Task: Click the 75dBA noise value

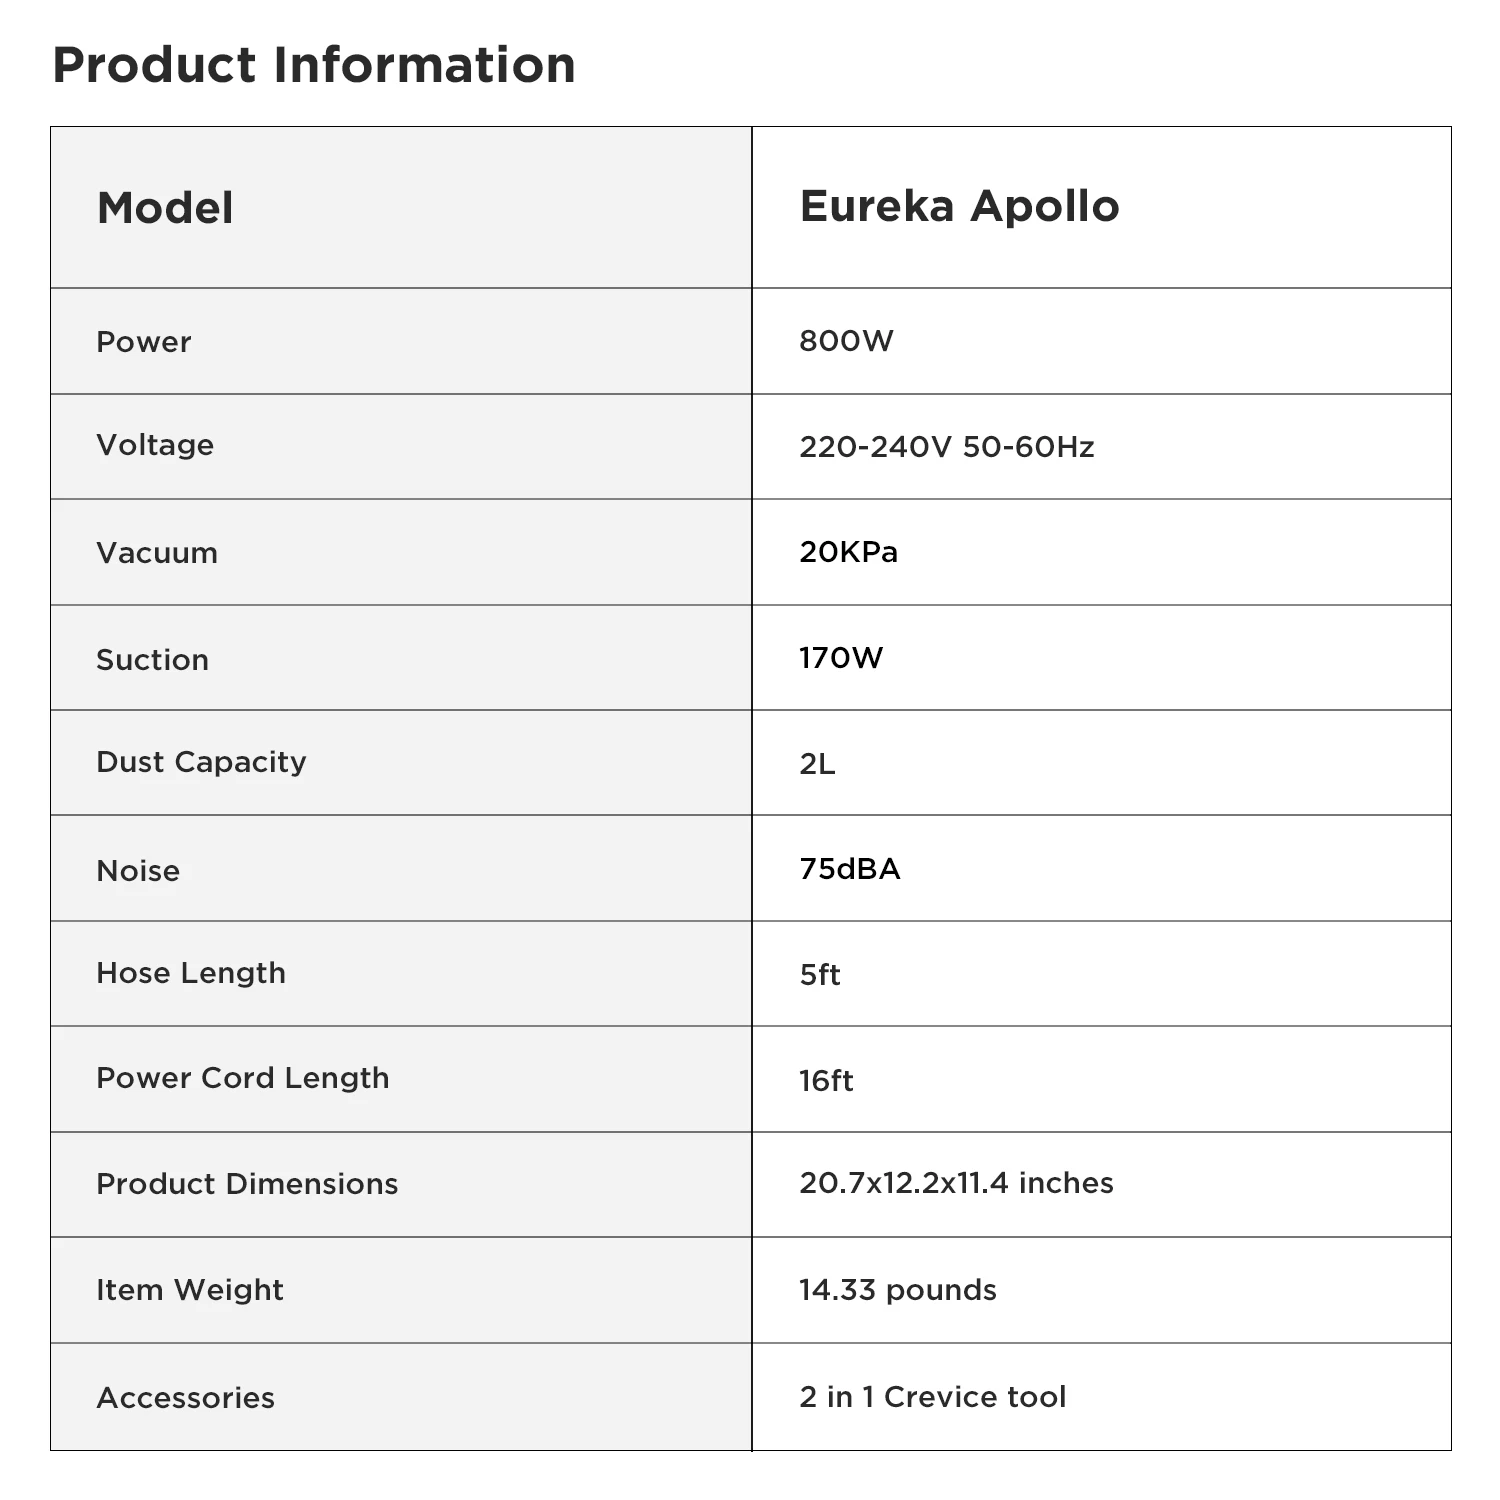Action: coord(850,869)
